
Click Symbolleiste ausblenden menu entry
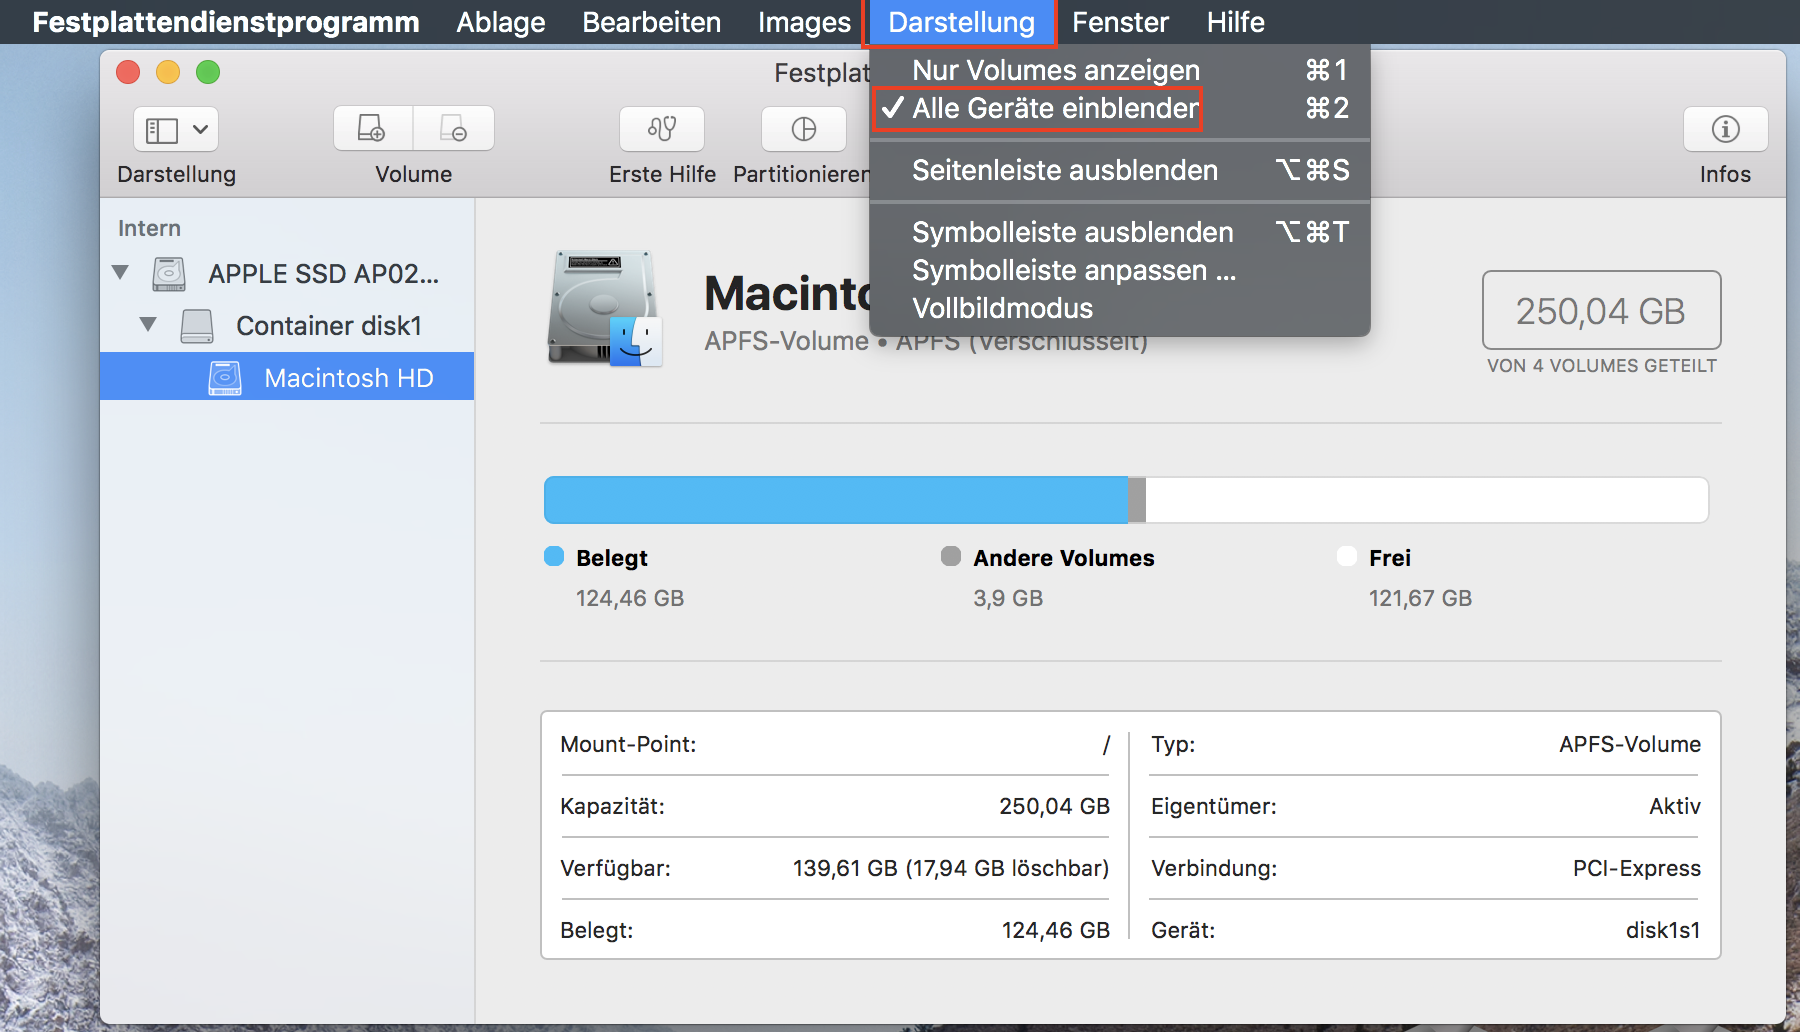click(x=1072, y=232)
